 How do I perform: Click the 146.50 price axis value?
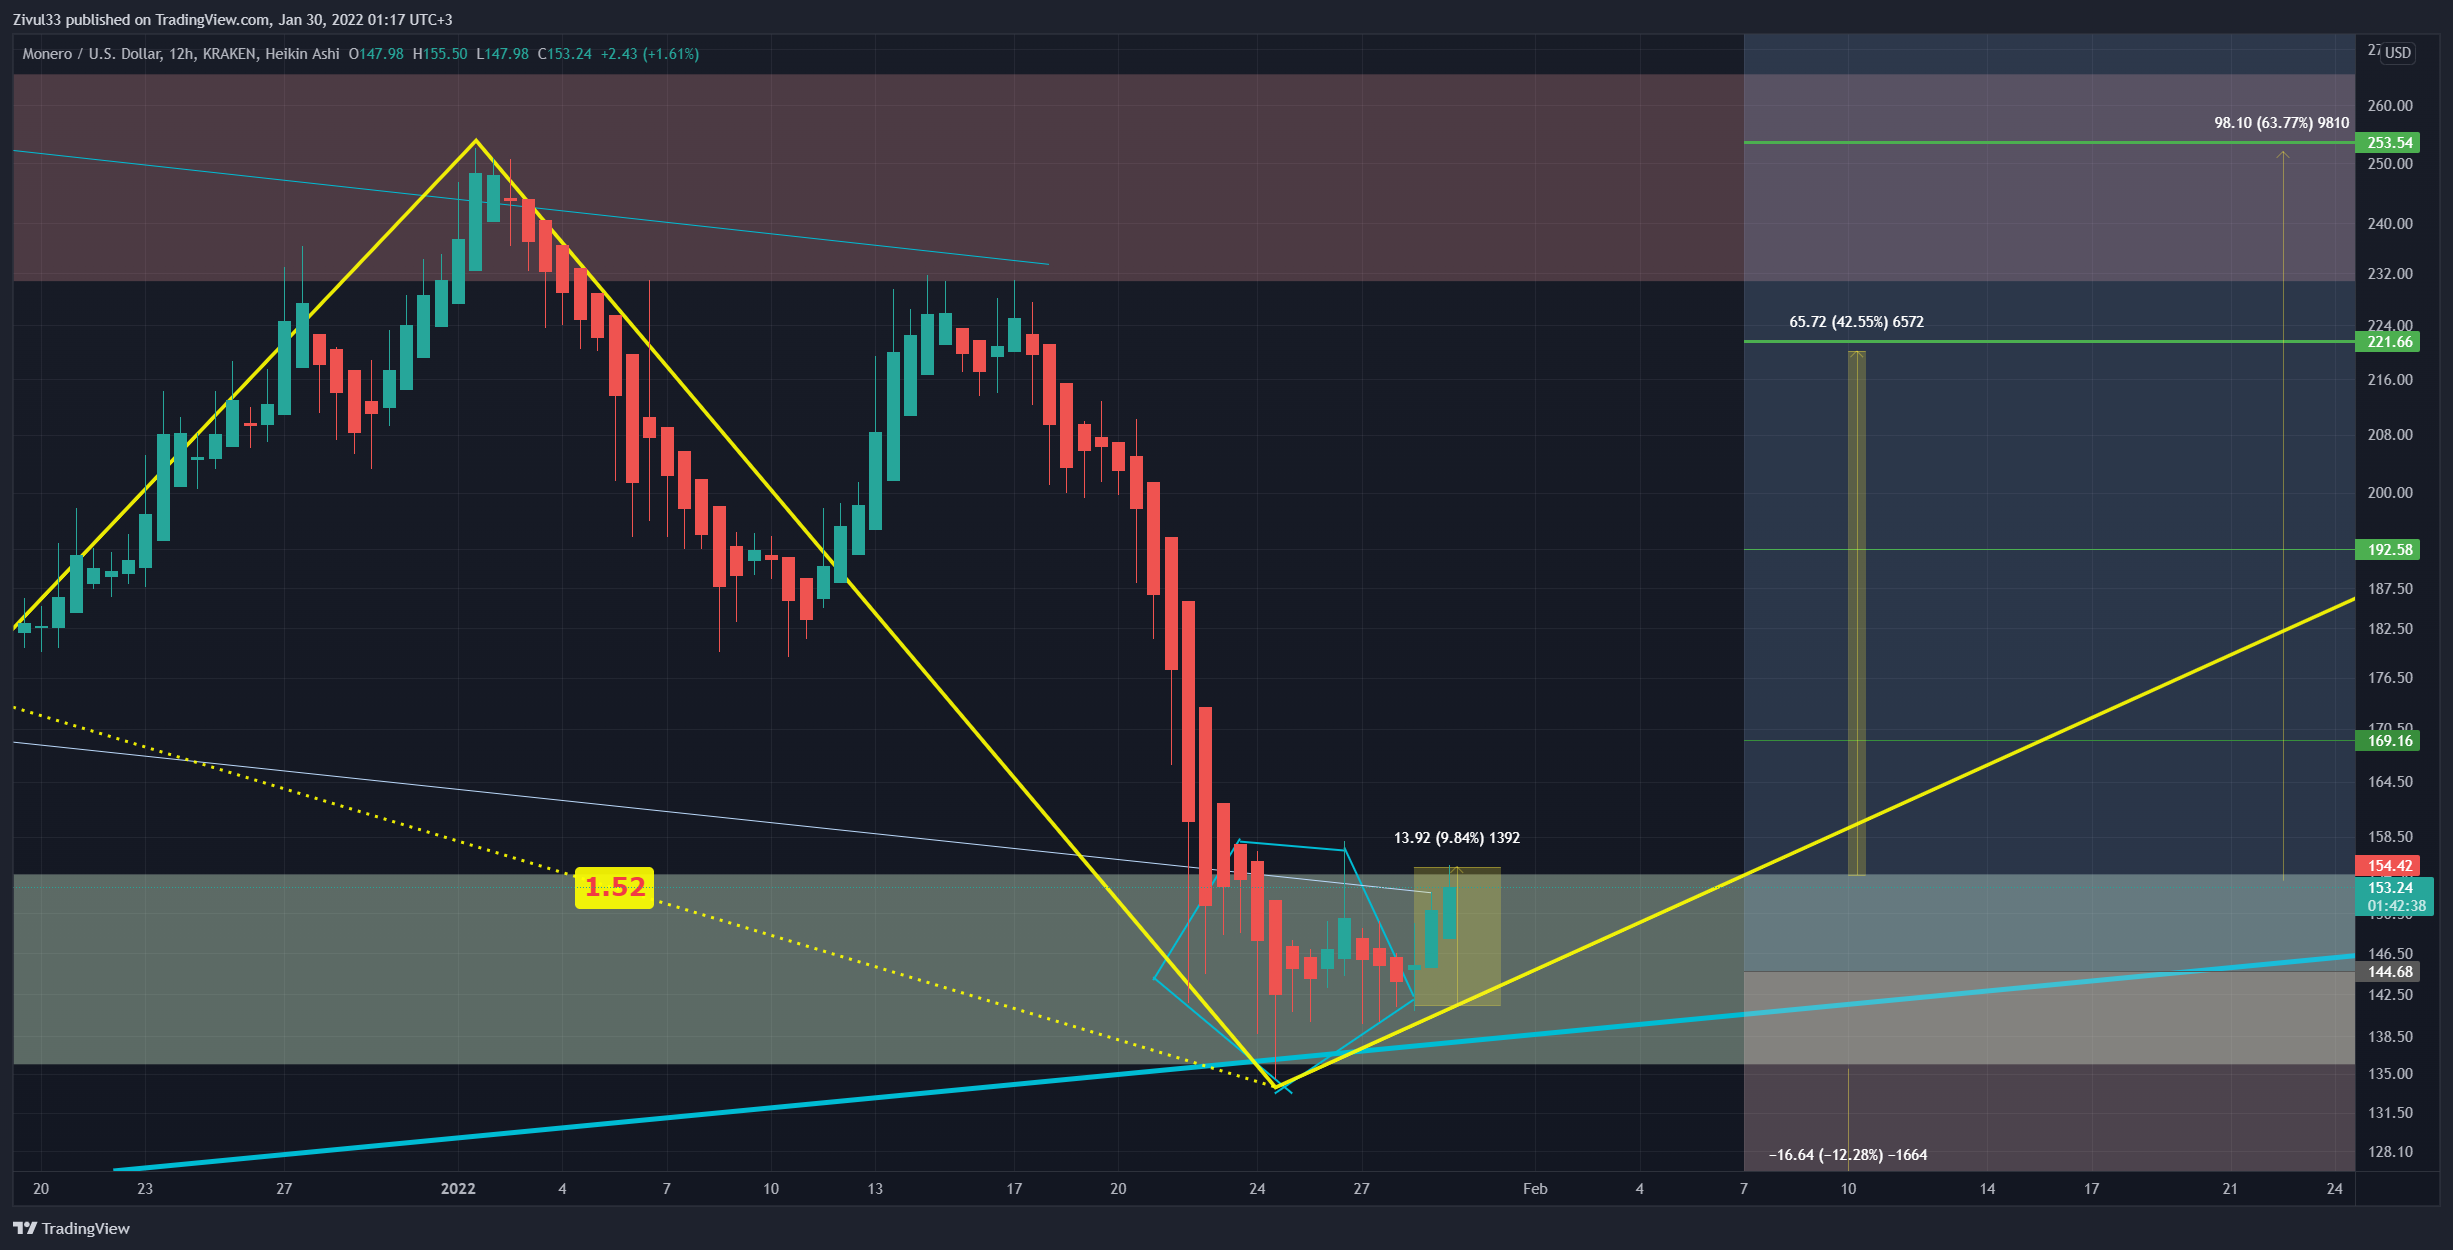(2390, 954)
